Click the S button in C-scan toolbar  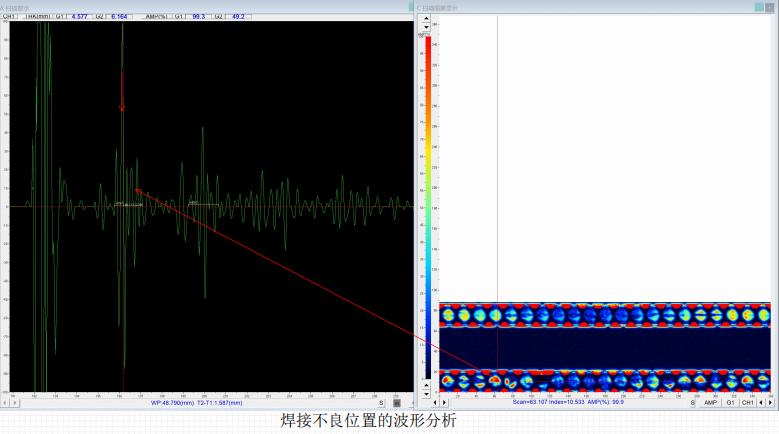[x=692, y=402]
